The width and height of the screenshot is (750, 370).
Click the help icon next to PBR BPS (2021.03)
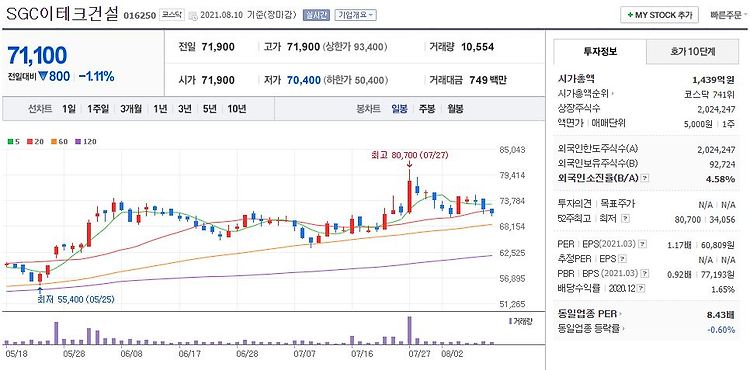click(645, 274)
